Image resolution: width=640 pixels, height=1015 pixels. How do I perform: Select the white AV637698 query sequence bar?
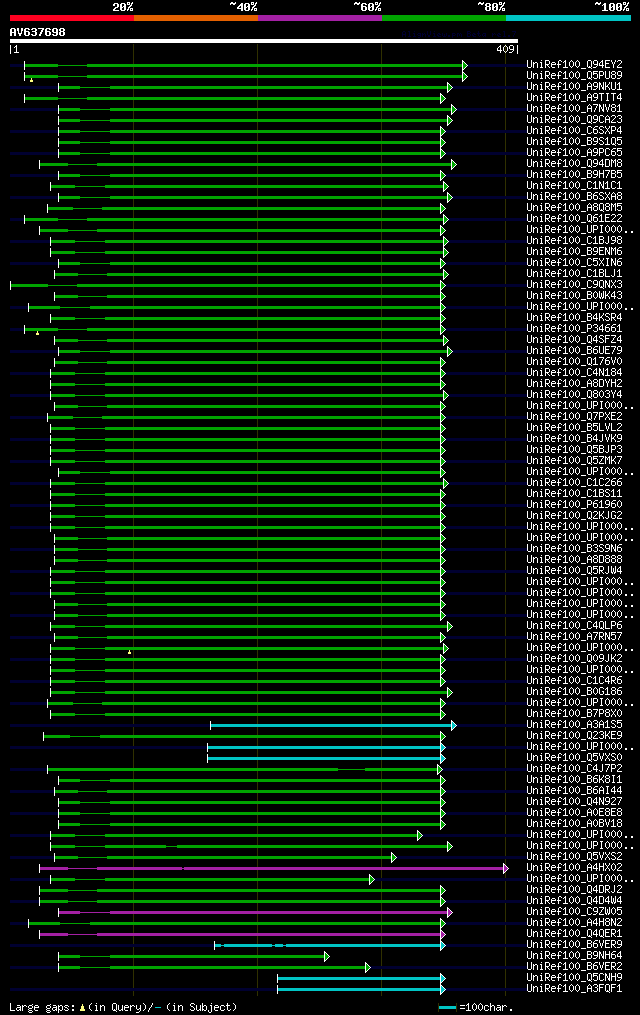click(x=263, y=41)
